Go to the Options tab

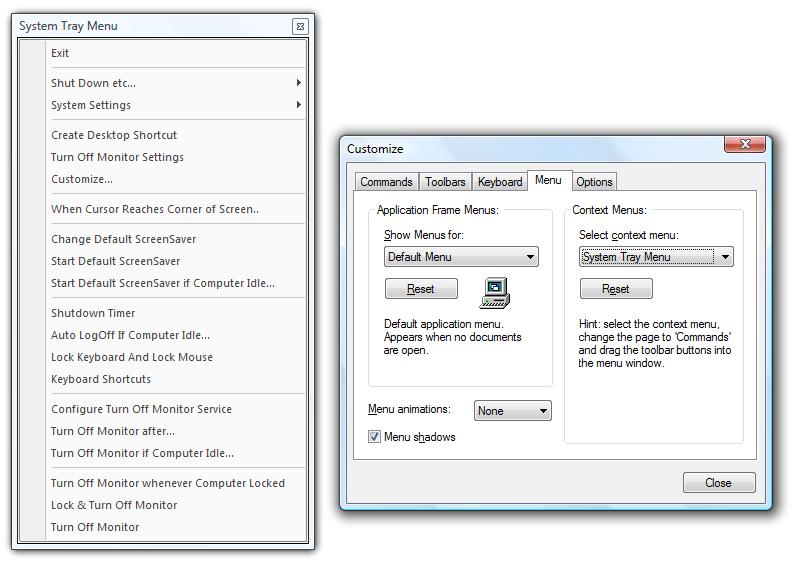tap(594, 182)
